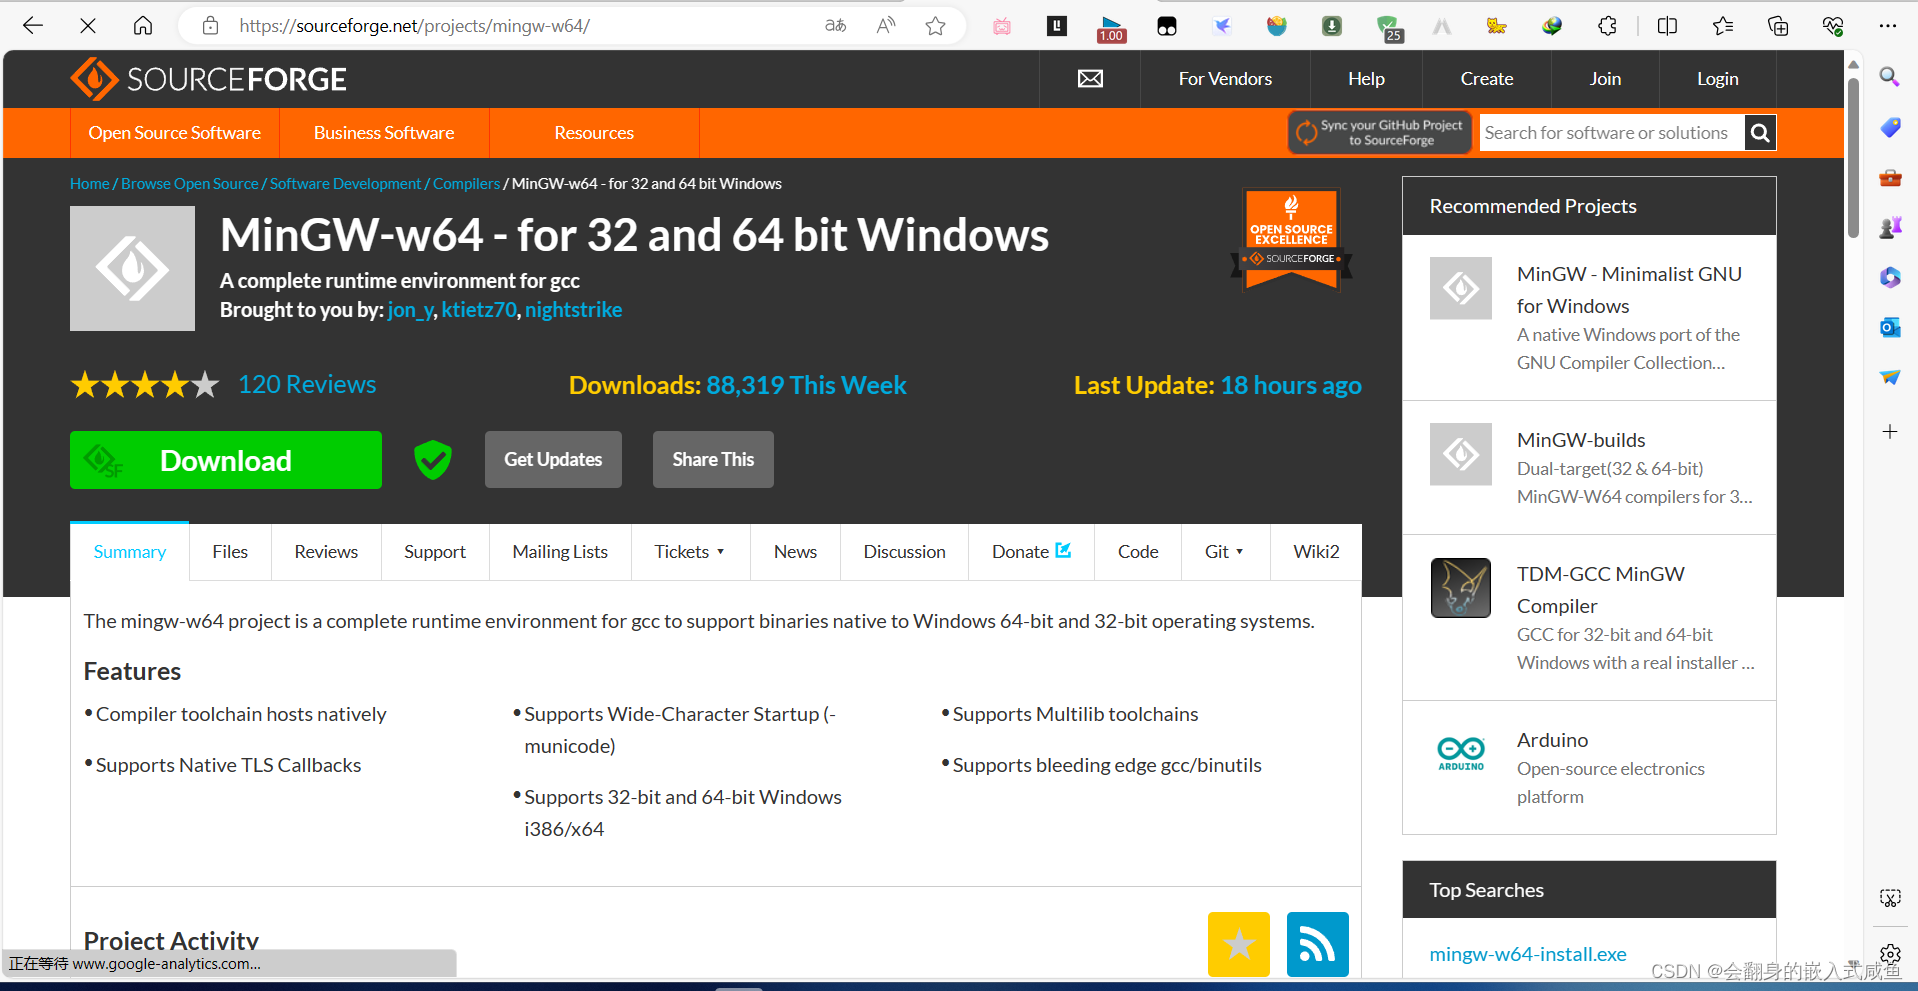
Task: Open Outlook icon in Edge sidebar
Action: point(1889,327)
